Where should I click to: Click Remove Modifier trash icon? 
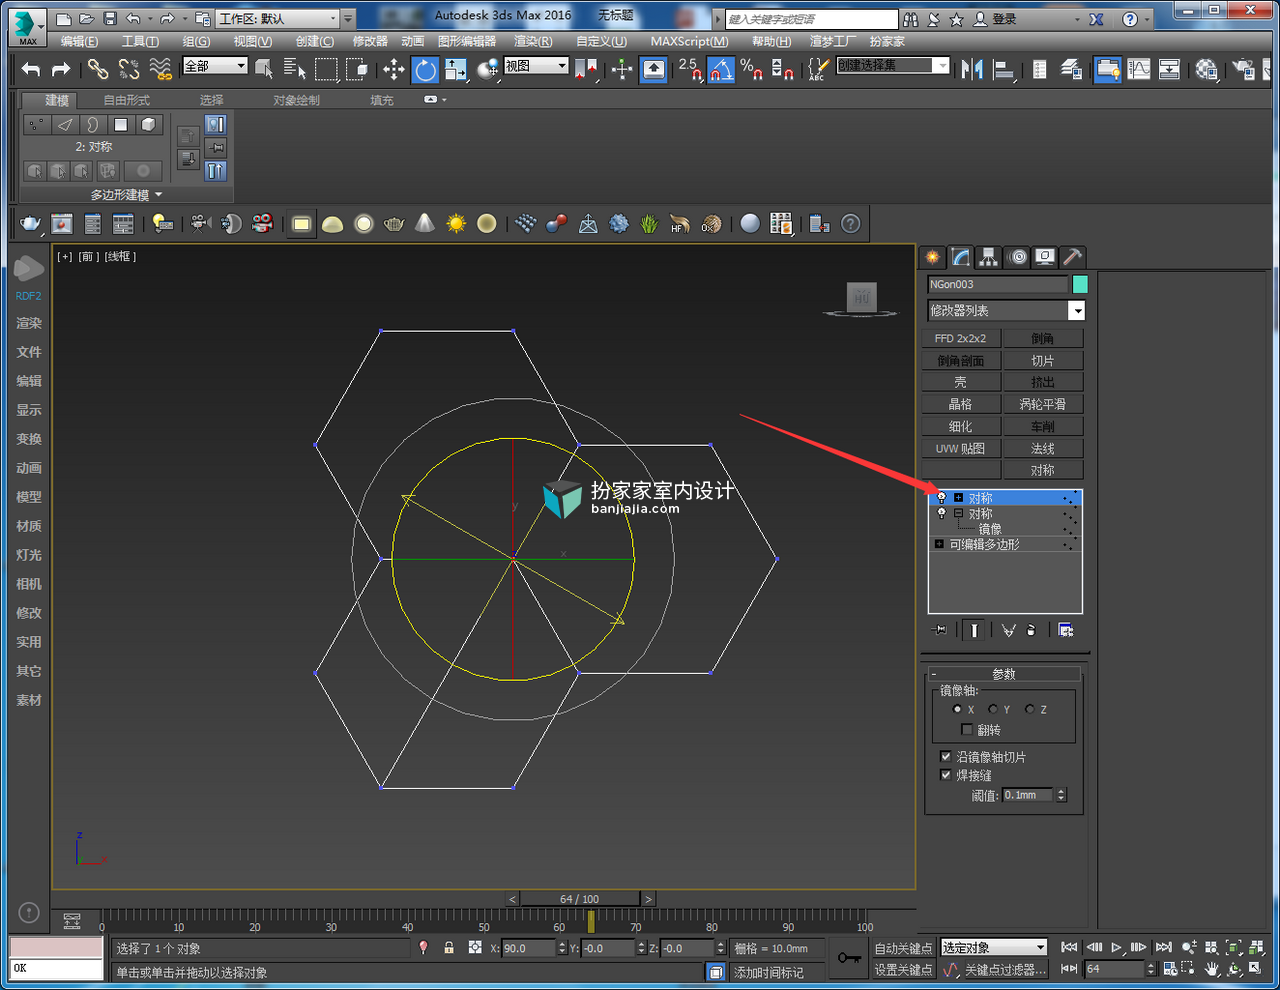(1031, 630)
